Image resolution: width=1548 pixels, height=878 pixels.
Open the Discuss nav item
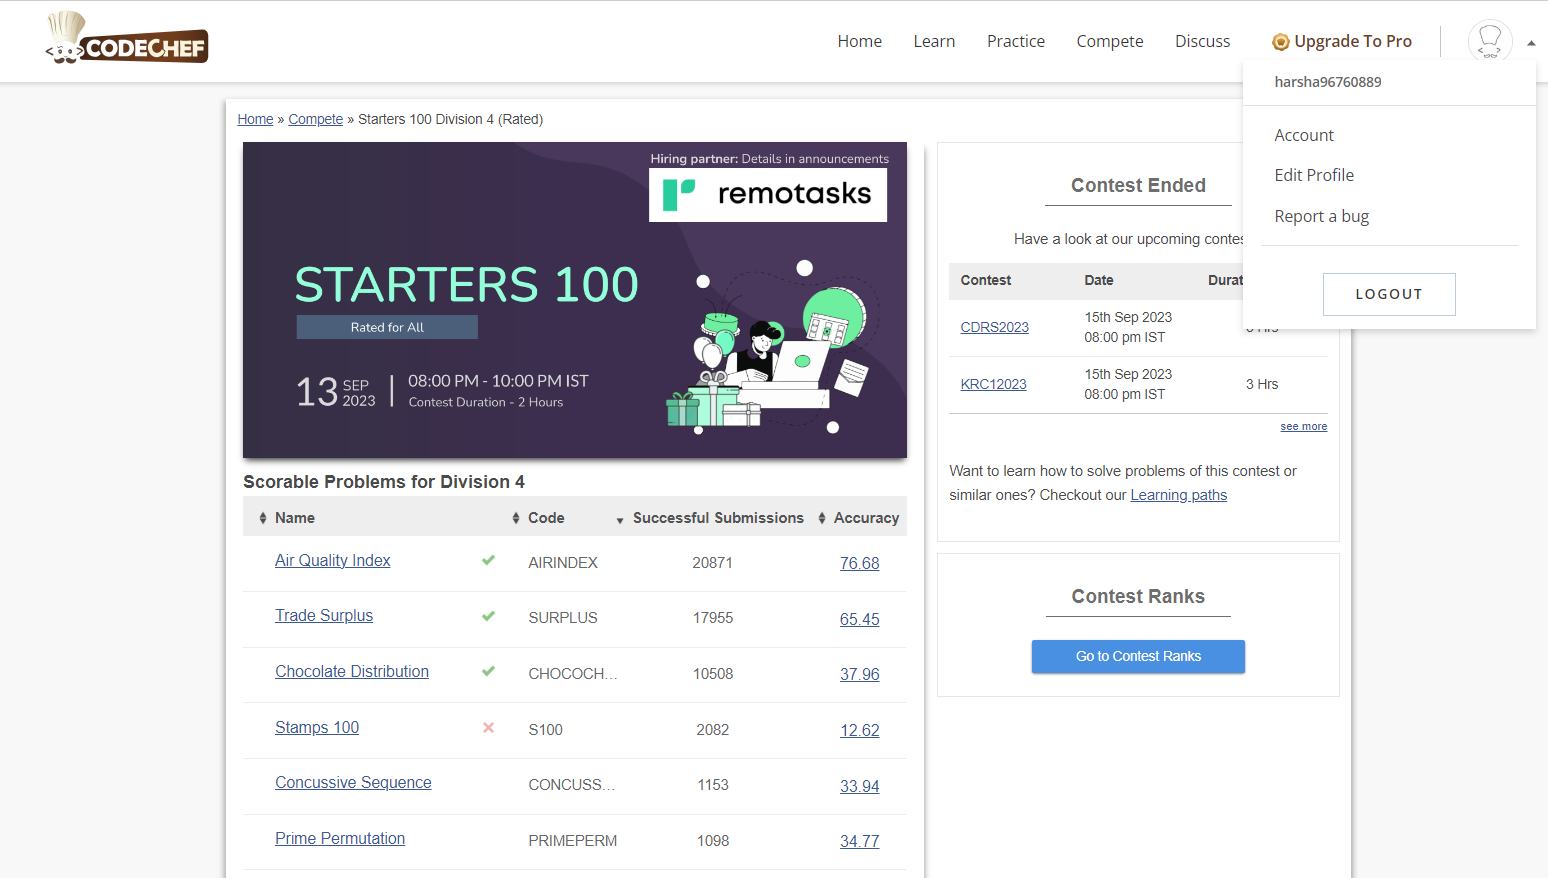(1202, 41)
